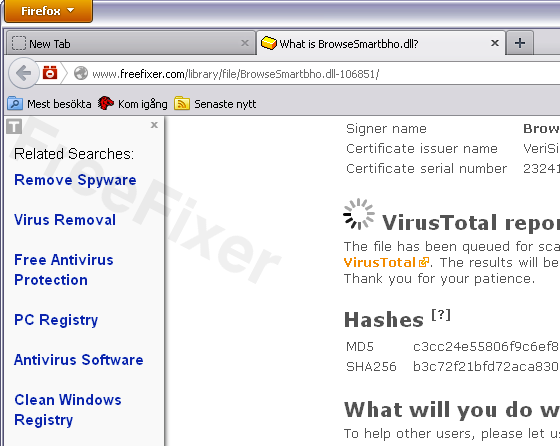Open the Free Antivirus Protection link
Image resolution: width=560 pixels, height=446 pixels.
(64, 270)
